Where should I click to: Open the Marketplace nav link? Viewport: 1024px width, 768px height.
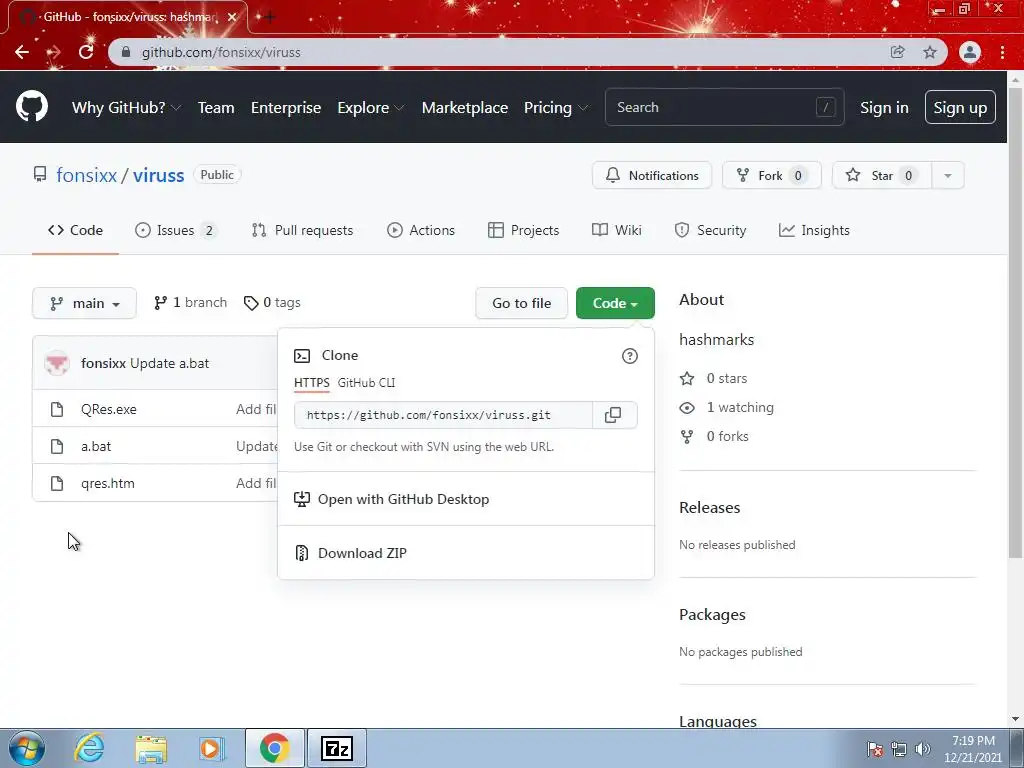coord(464,108)
